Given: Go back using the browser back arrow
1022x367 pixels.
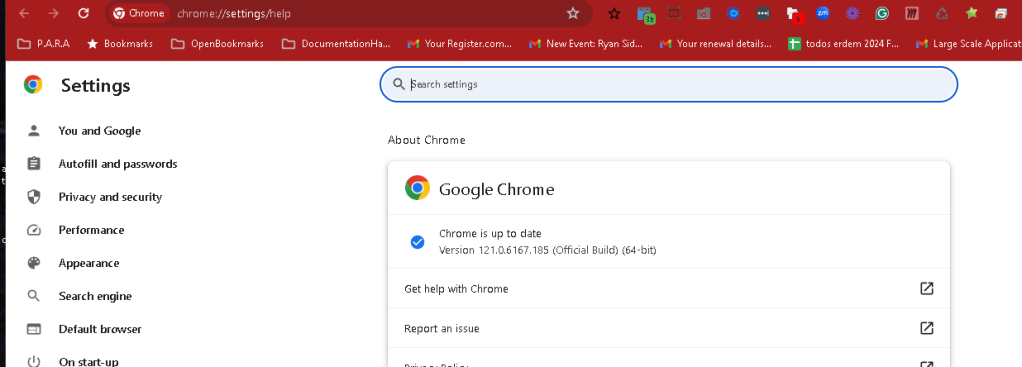Looking at the screenshot, I should pyautogui.click(x=24, y=13).
